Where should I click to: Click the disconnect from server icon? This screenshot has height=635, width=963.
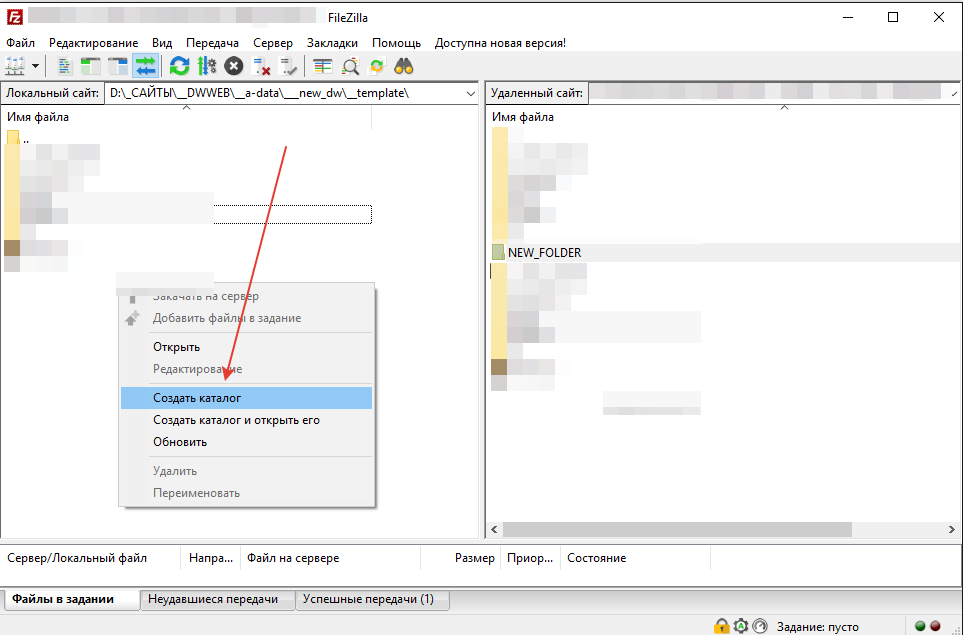click(x=262, y=66)
